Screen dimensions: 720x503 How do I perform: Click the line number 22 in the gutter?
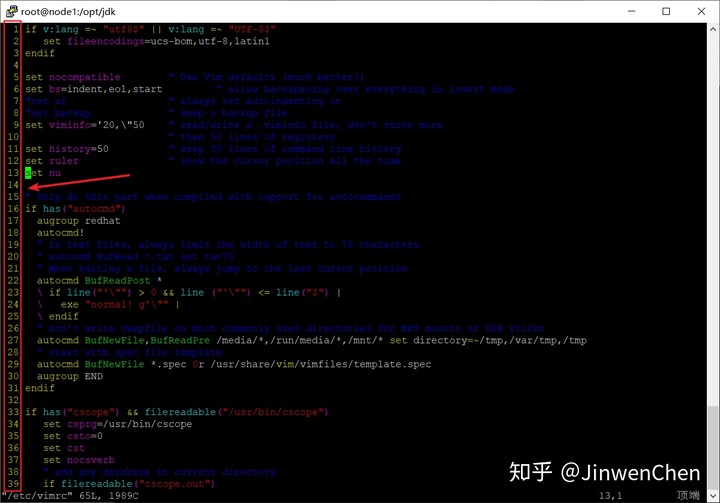(x=13, y=280)
